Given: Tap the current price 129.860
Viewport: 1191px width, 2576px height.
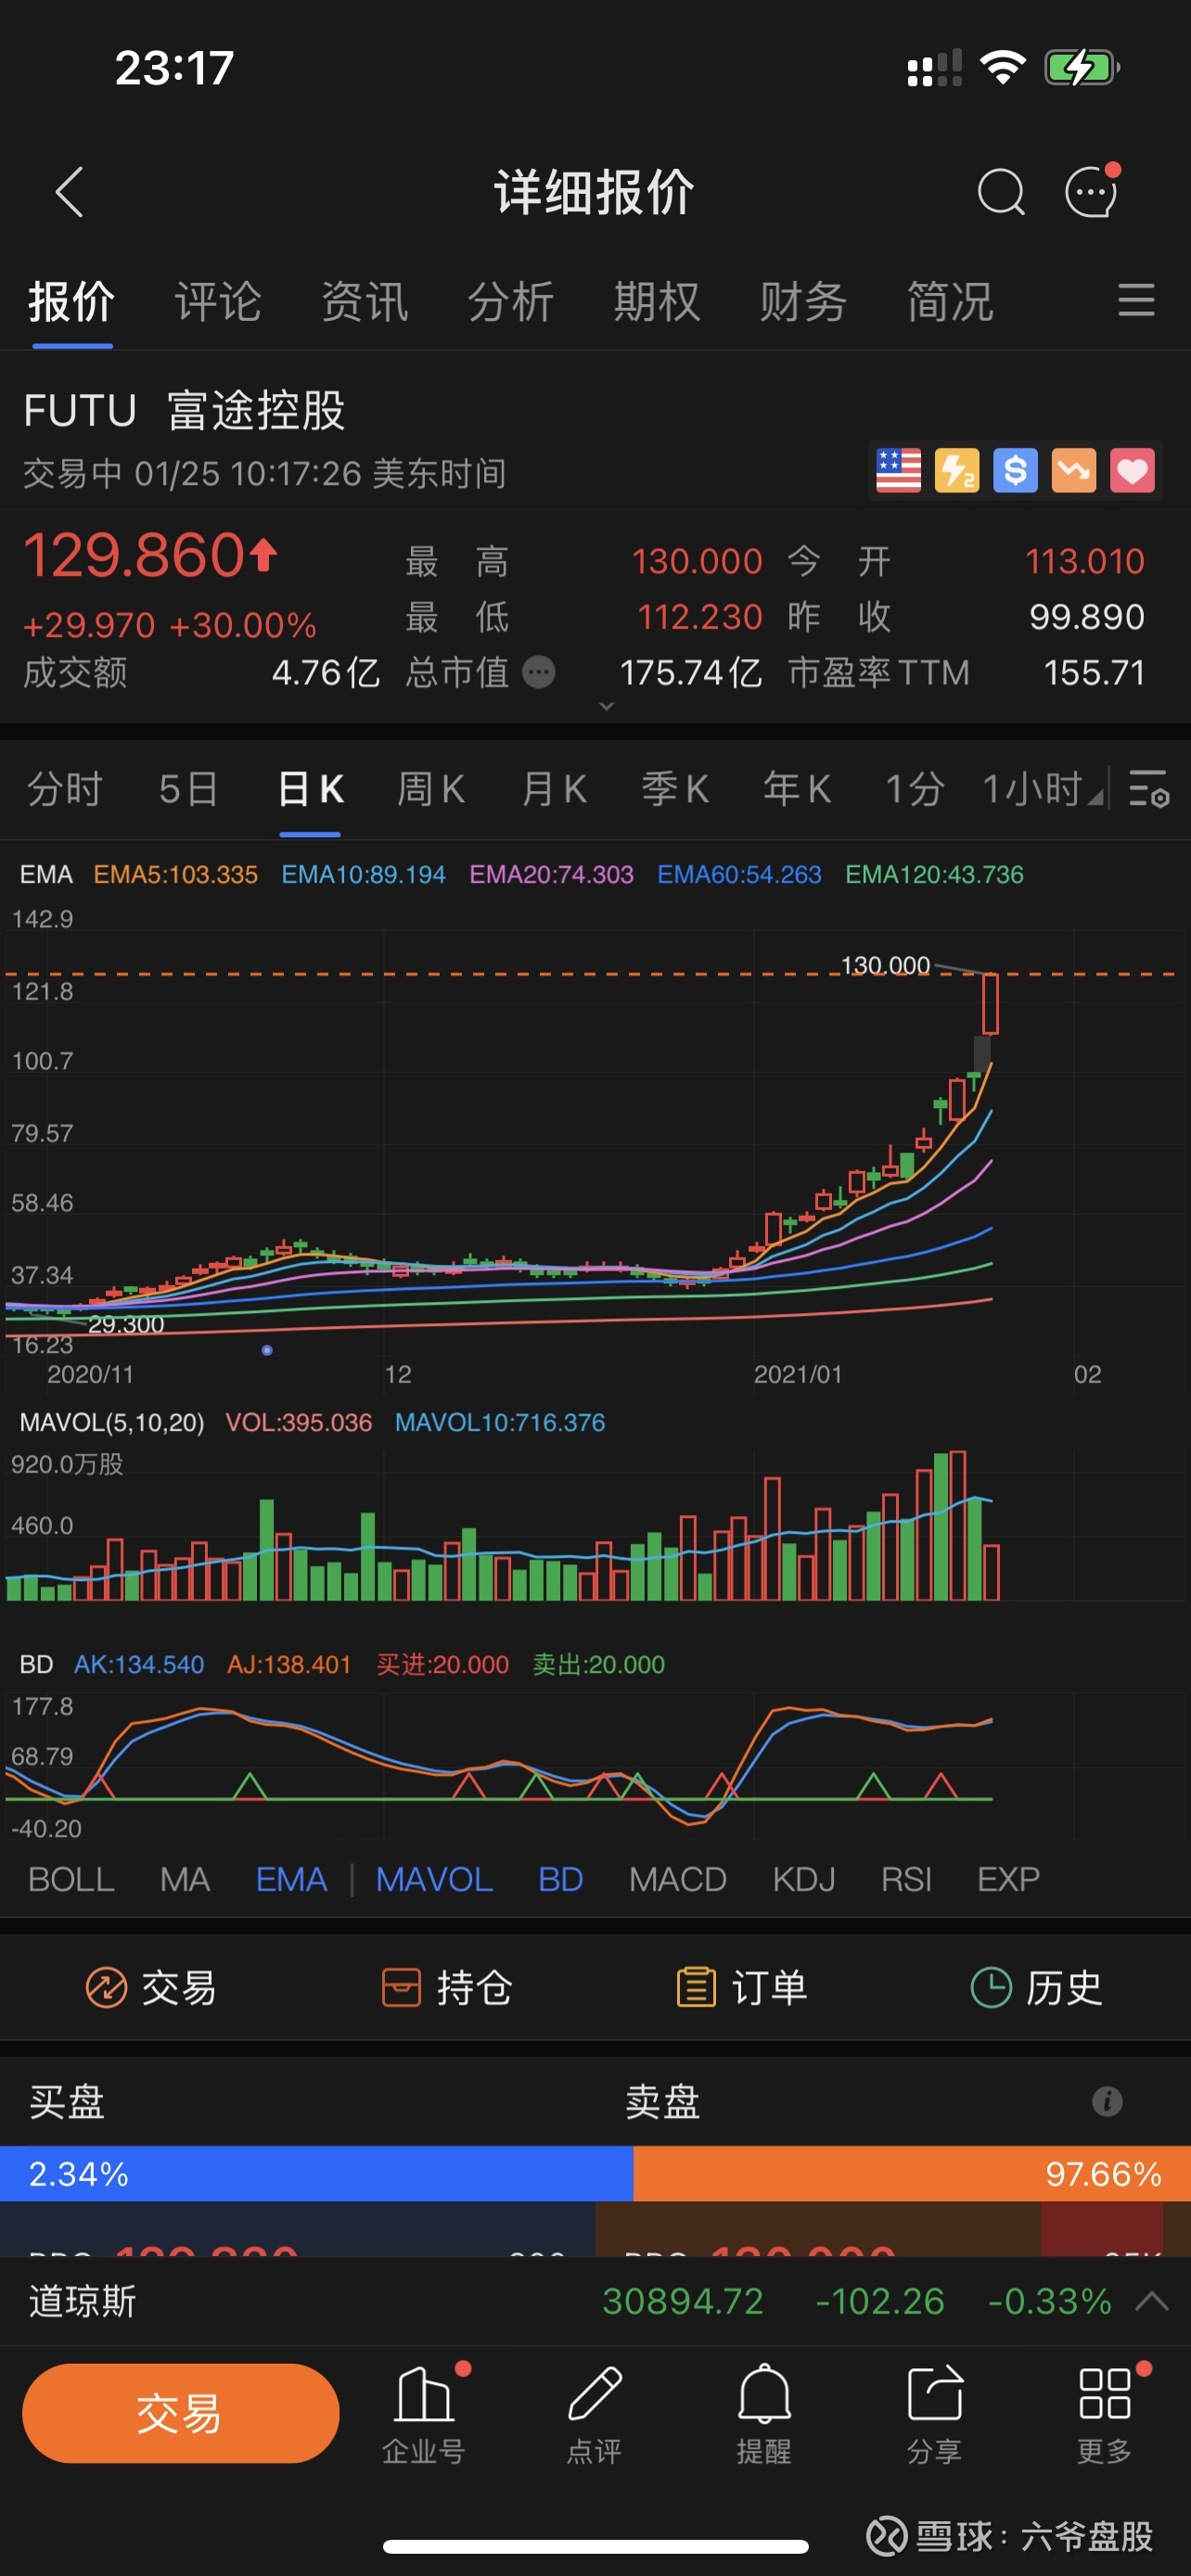Looking at the screenshot, I should (134, 555).
